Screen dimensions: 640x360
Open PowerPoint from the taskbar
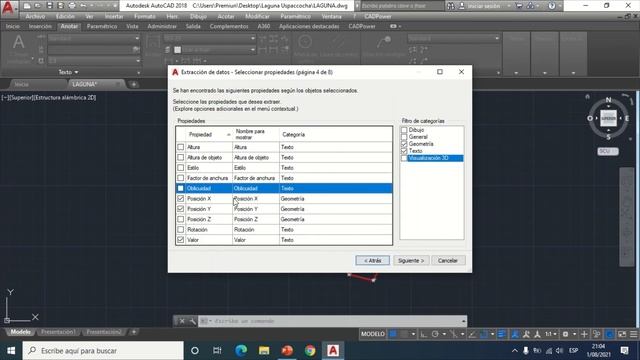[287, 350]
